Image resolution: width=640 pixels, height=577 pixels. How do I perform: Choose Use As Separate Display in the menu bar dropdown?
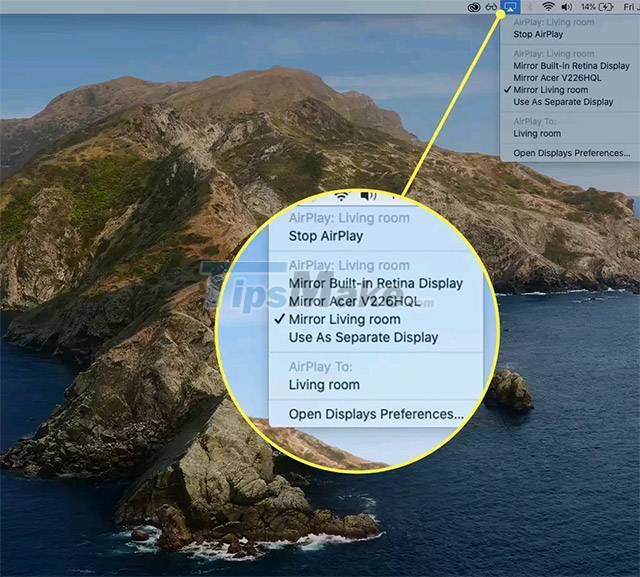pos(570,102)
